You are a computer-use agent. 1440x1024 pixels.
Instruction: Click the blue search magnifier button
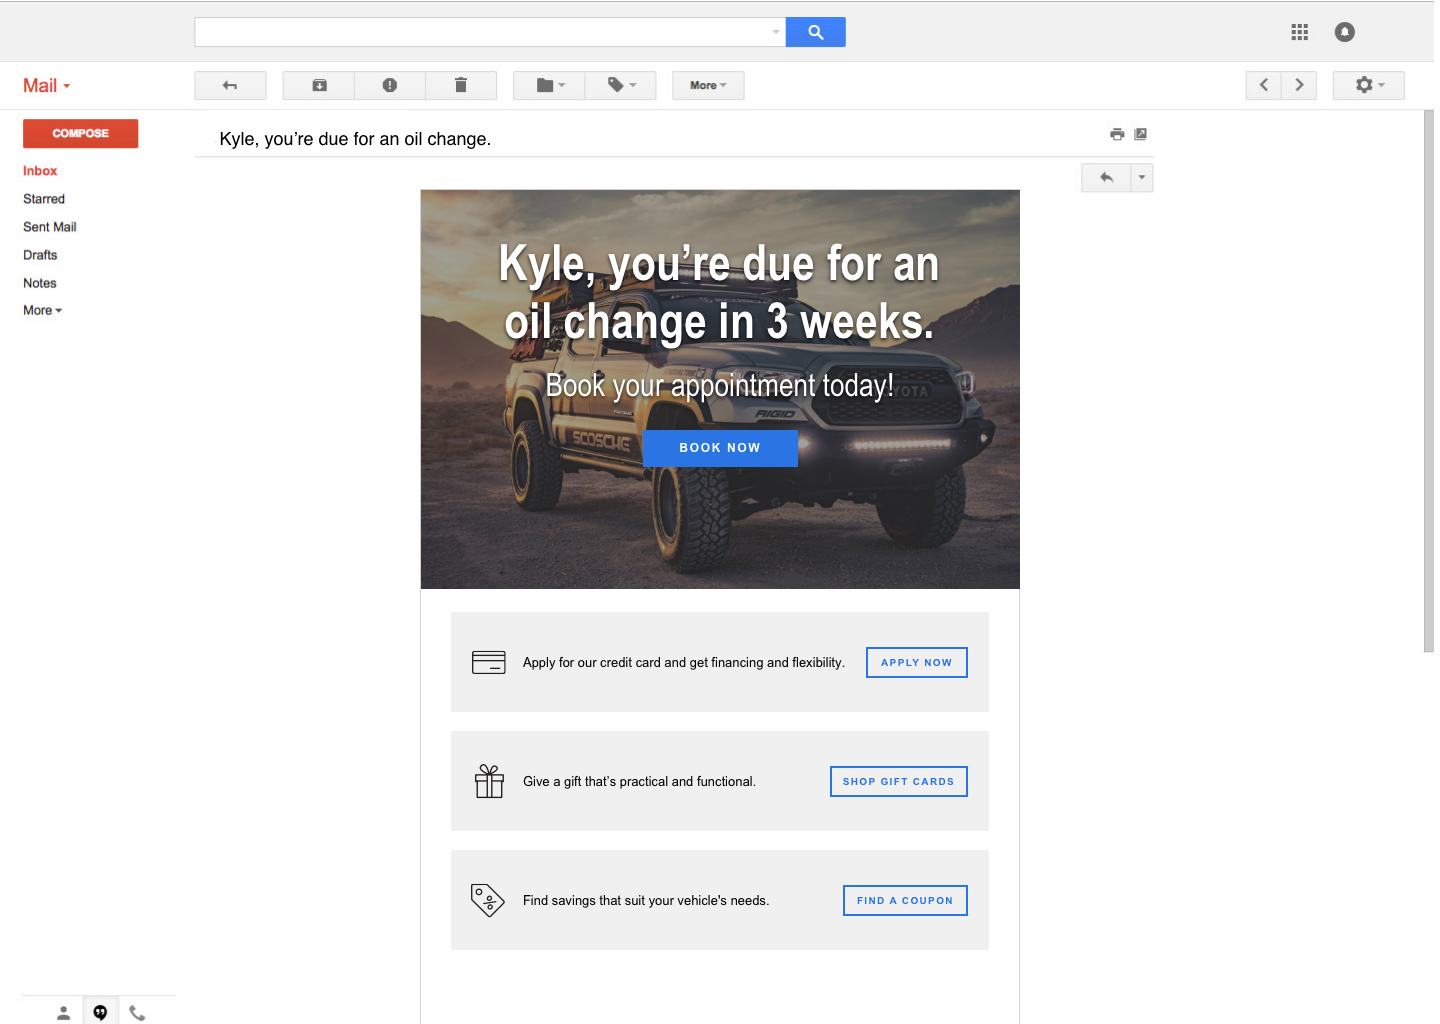[x=815, y=32]
